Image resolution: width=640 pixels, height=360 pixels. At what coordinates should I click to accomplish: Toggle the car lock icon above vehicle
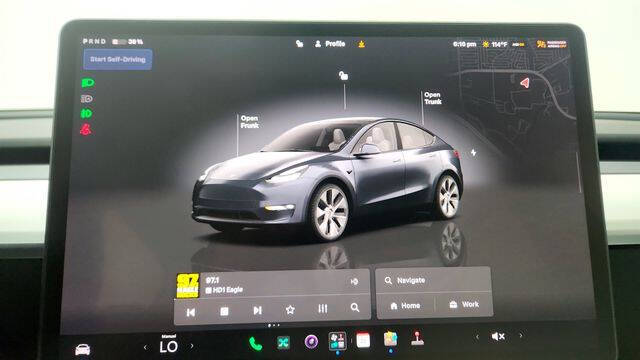(x=343, y=76)
